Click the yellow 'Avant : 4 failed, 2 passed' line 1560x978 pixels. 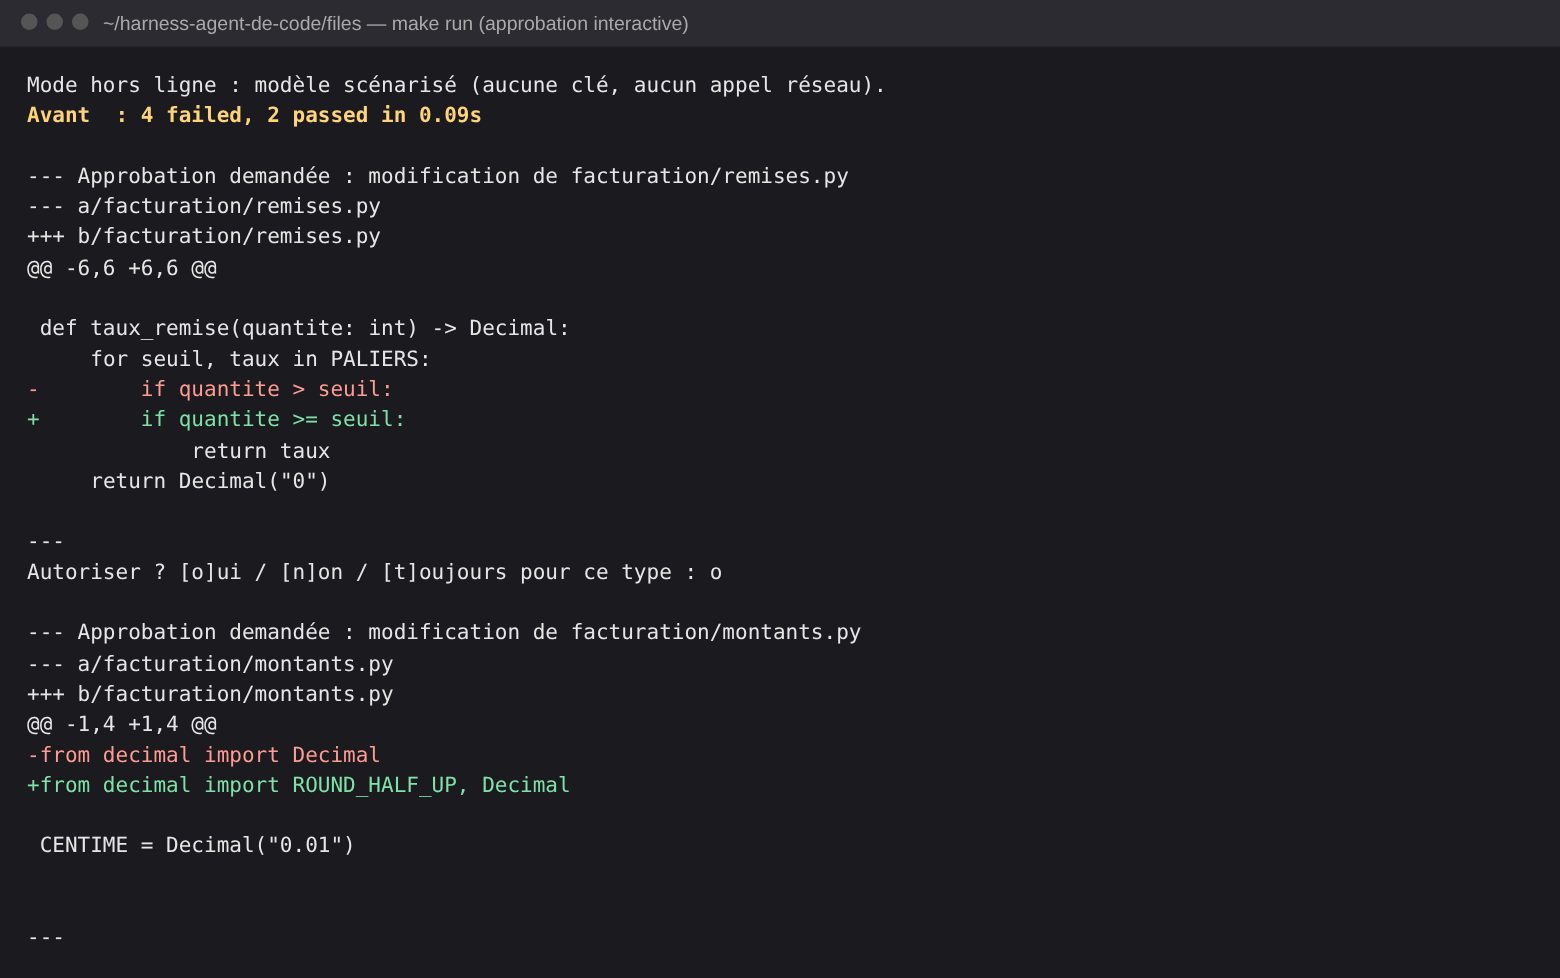[x=254, y=115]
